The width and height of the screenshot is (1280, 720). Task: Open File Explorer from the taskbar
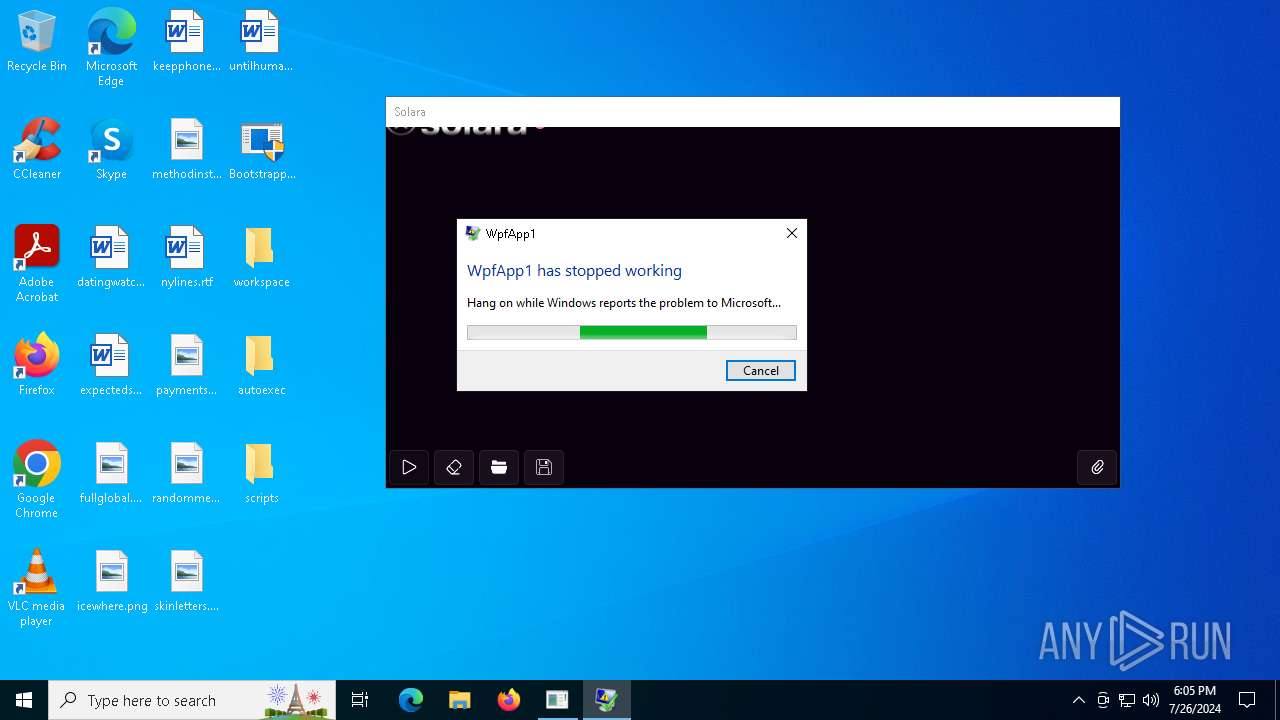tap(459, 700)
